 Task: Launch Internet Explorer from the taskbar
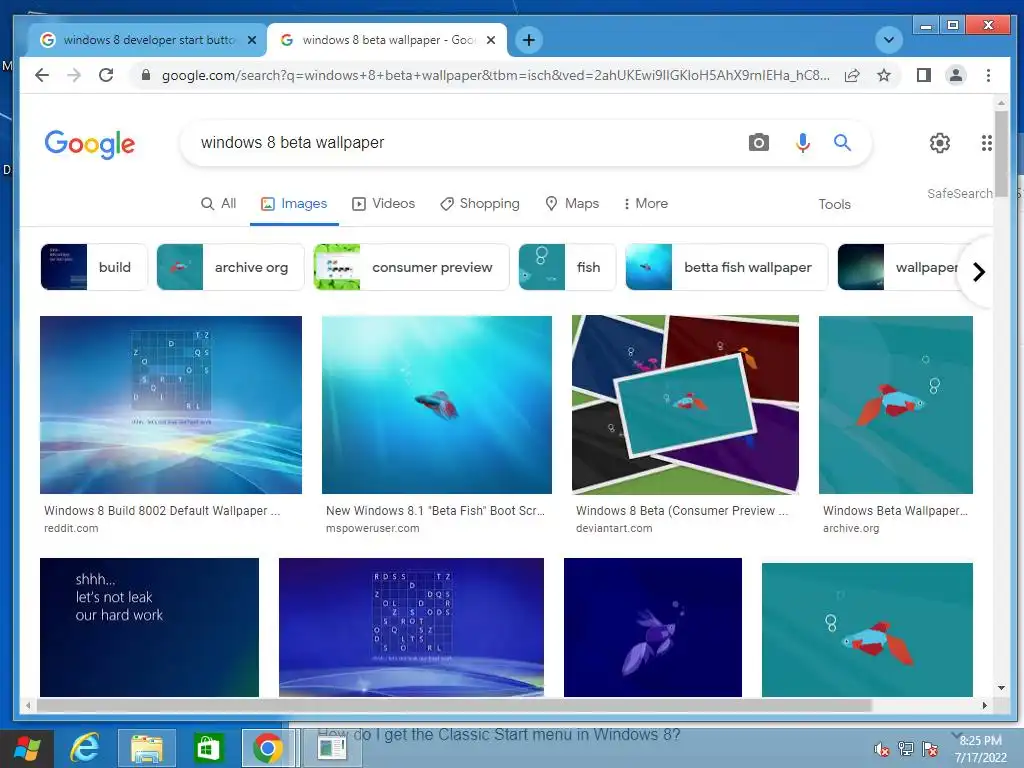(x=84, y=748)
